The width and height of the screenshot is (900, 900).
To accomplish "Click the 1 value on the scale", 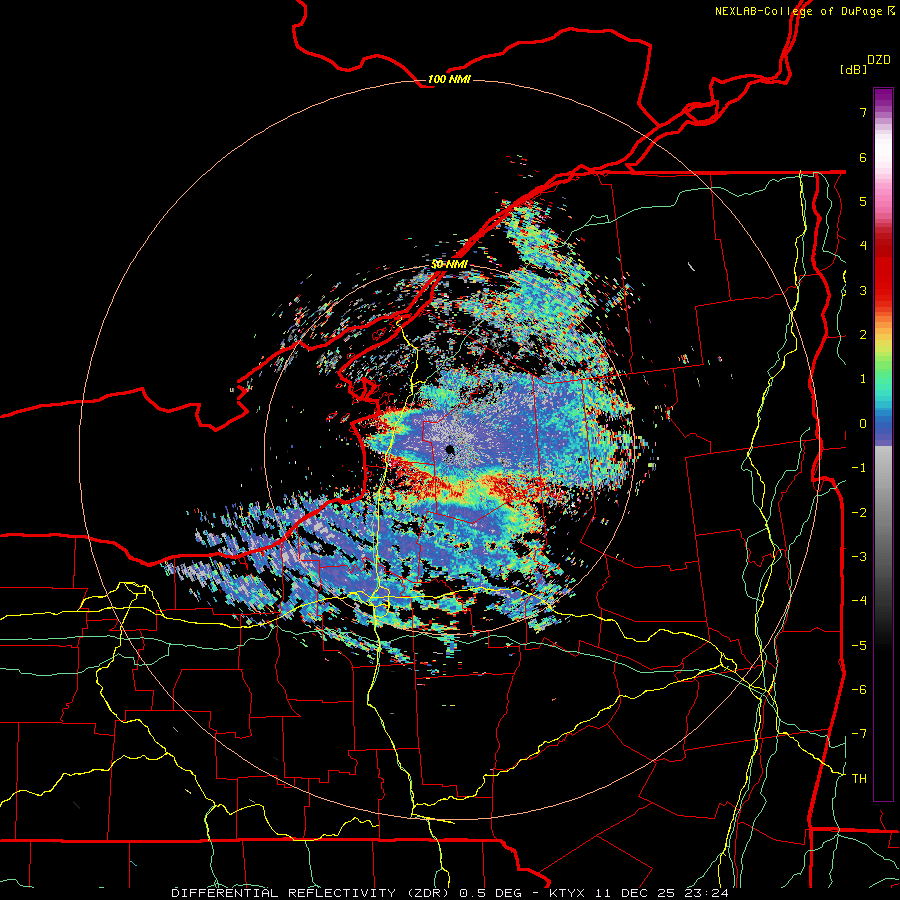I will point(863,379).
